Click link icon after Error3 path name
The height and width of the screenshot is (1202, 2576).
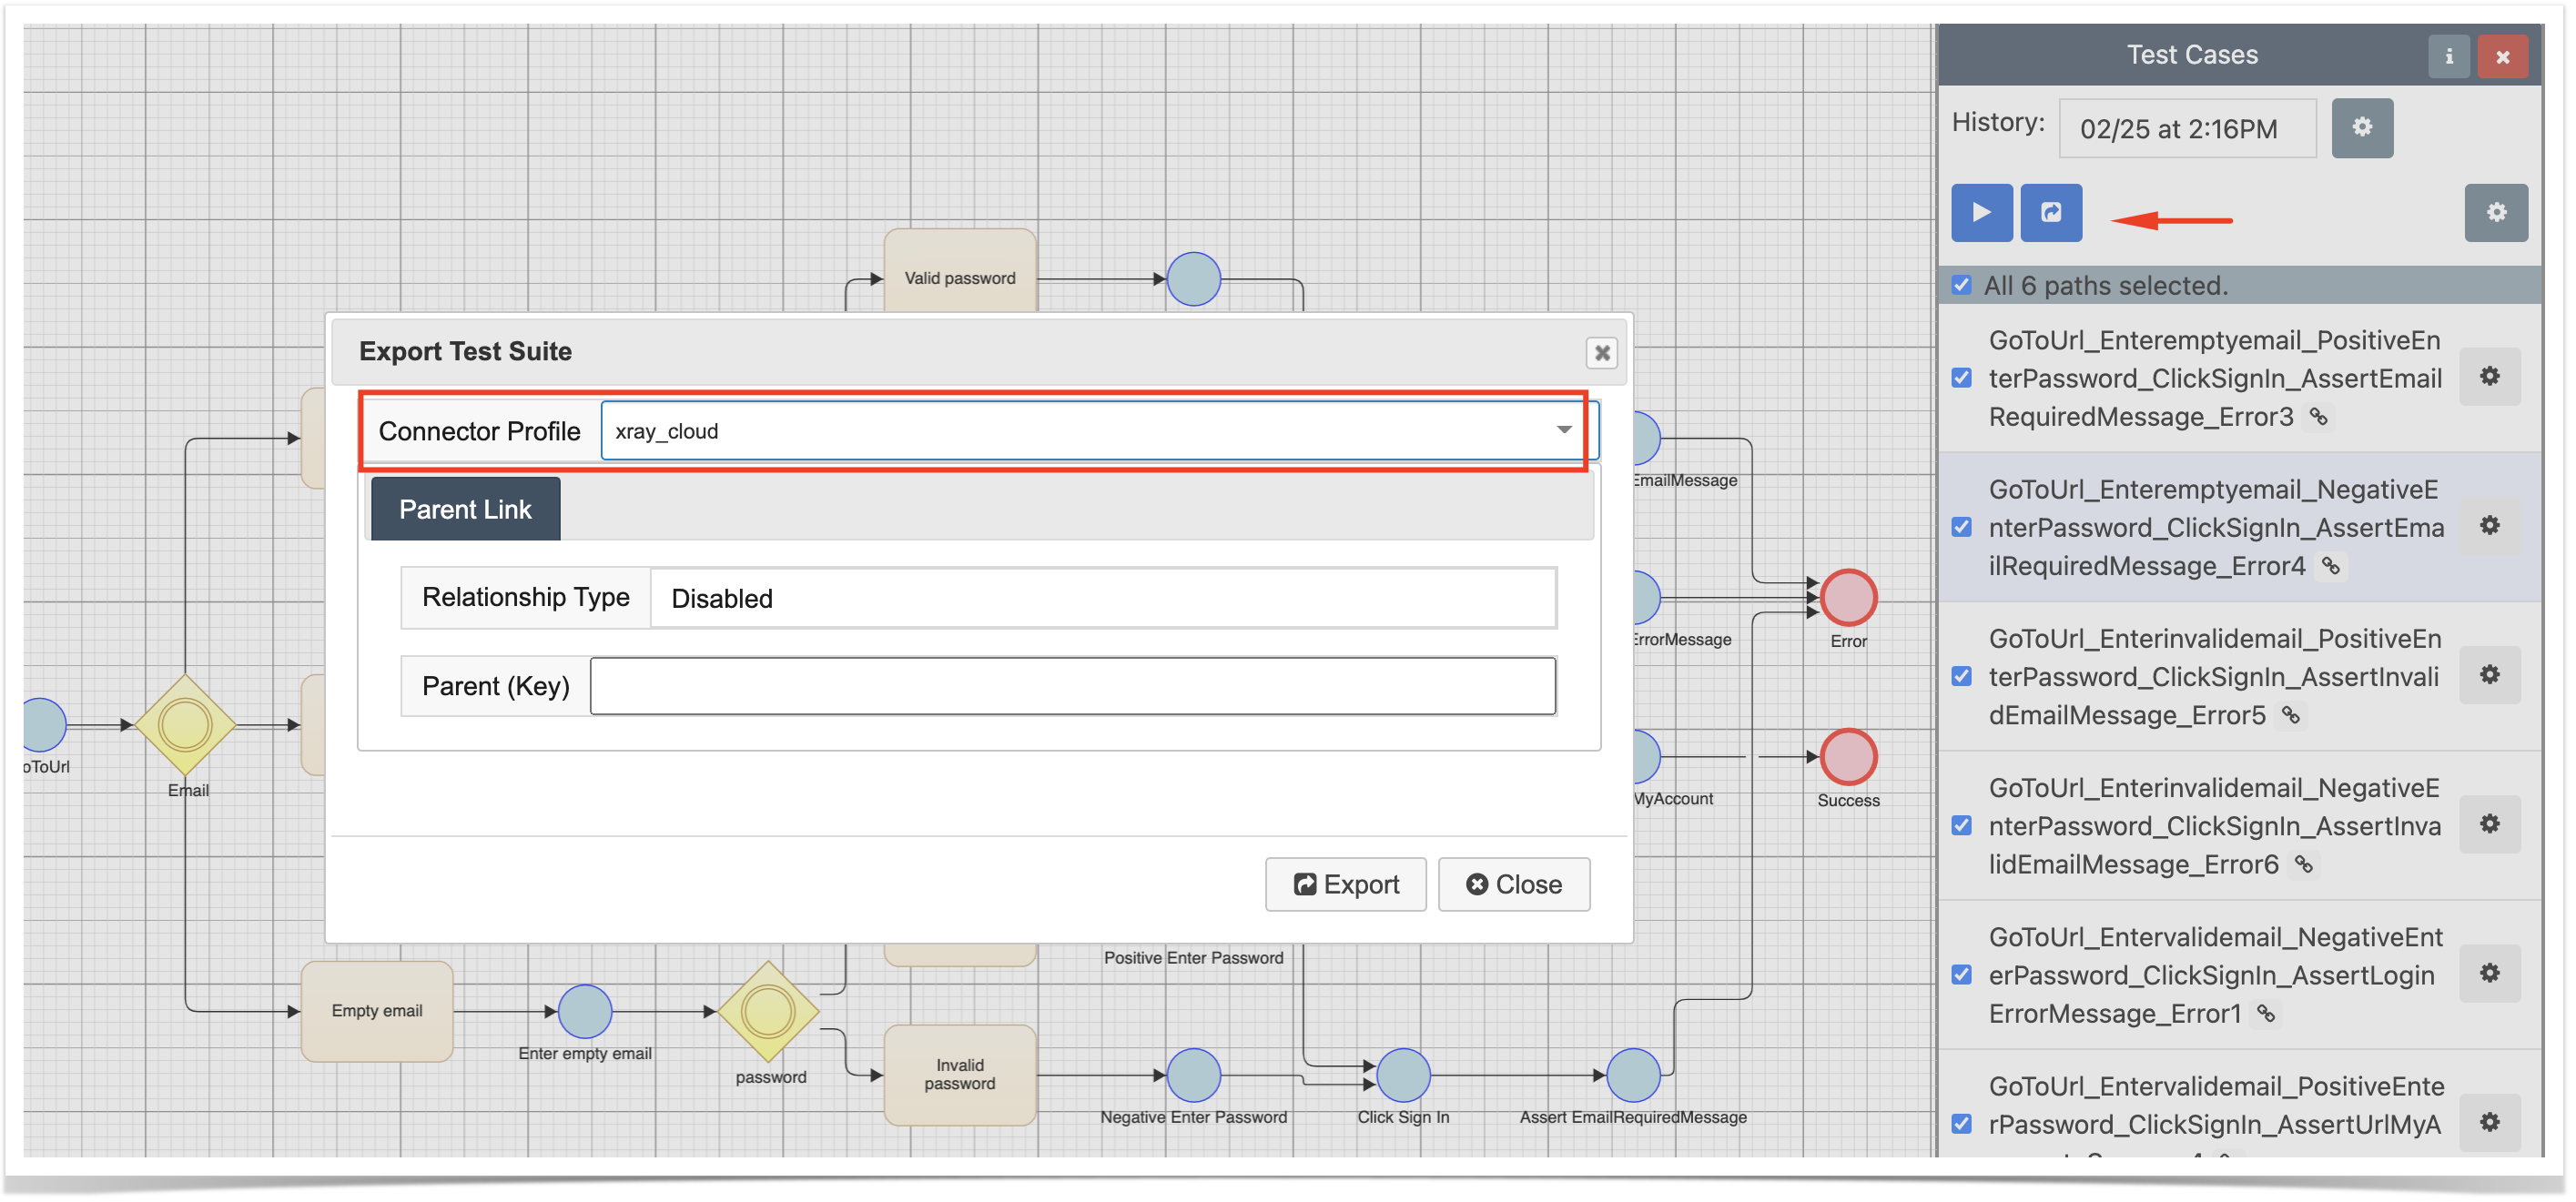[2318, 417]
